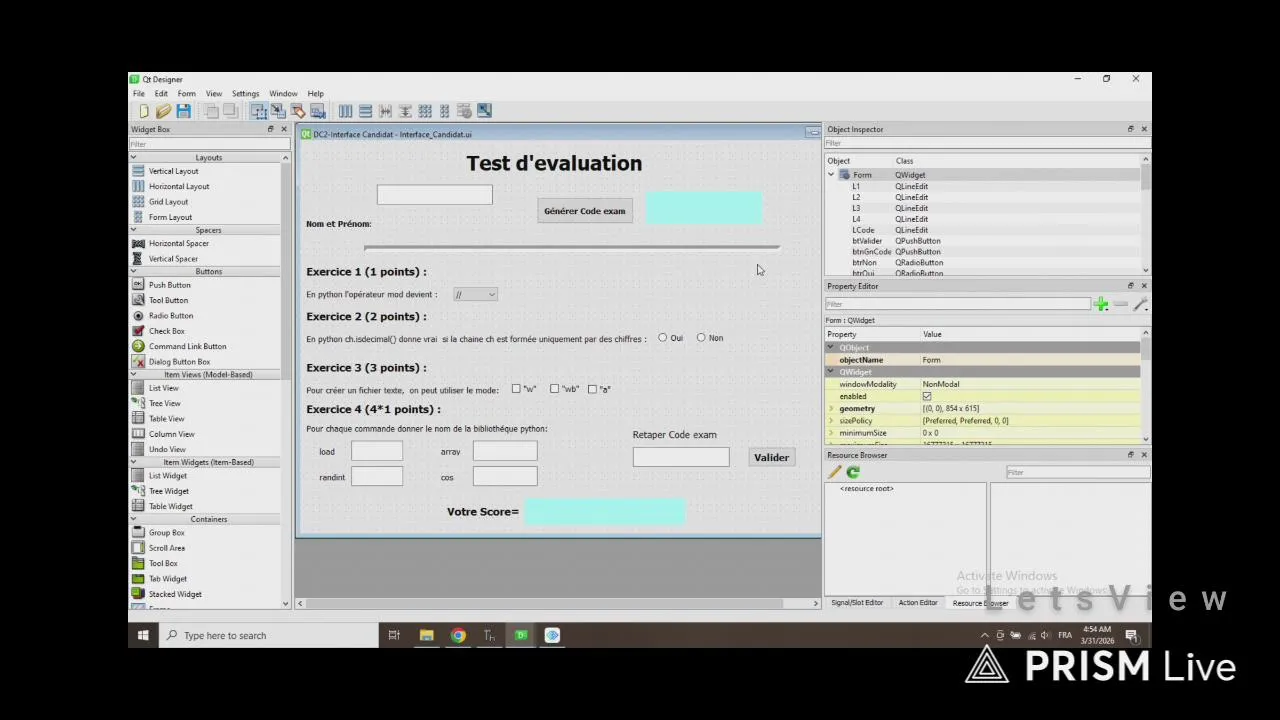This screenshot has height=720, width=1280.
Task: Click the Générer Code exam button
Action: 585,211
